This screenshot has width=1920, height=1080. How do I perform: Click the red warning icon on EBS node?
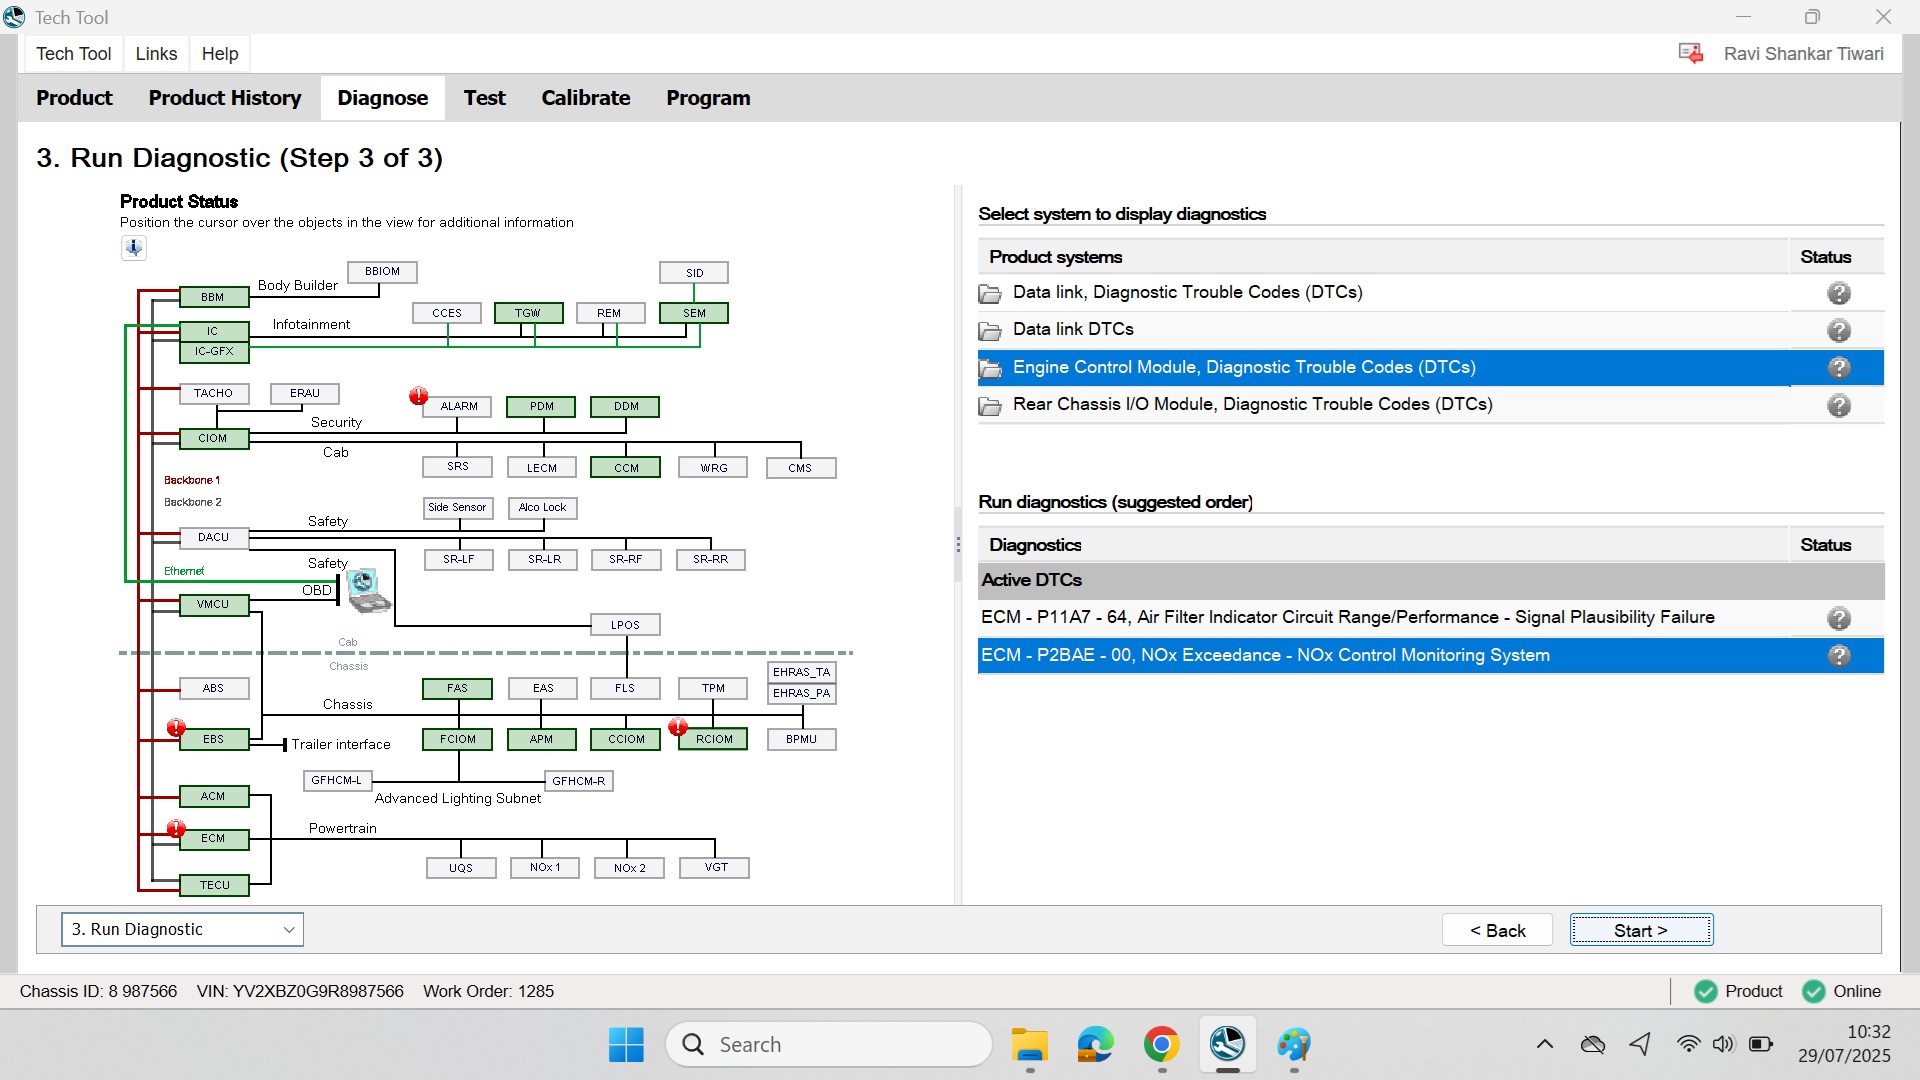(176, 728)
